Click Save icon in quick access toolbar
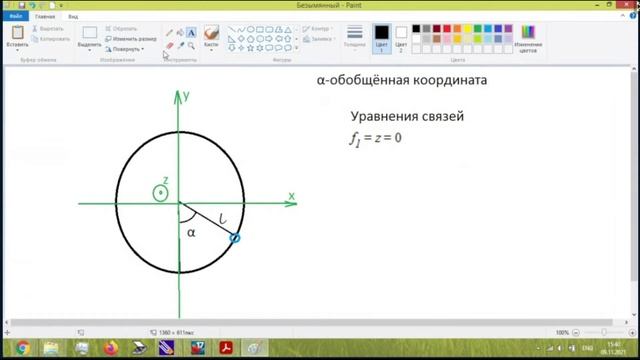This screenshot has width=640, height=360. (x=22, y=5)
